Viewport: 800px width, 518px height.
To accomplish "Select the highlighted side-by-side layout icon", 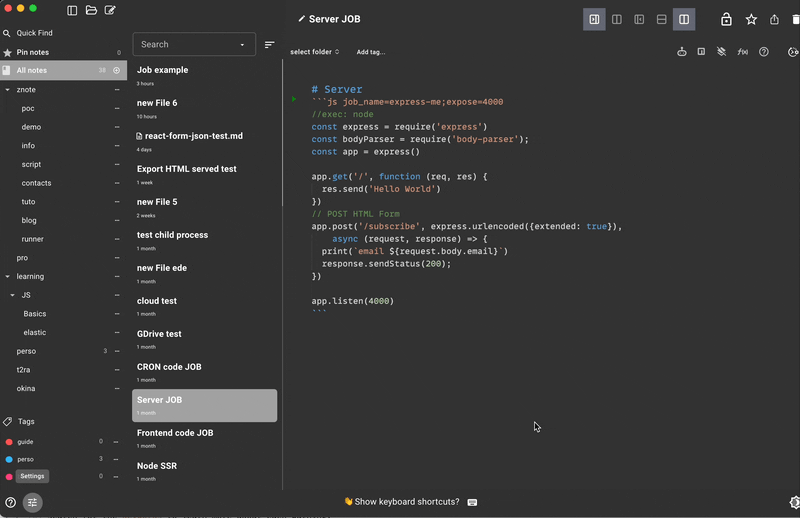I will [x=684, y=19].
